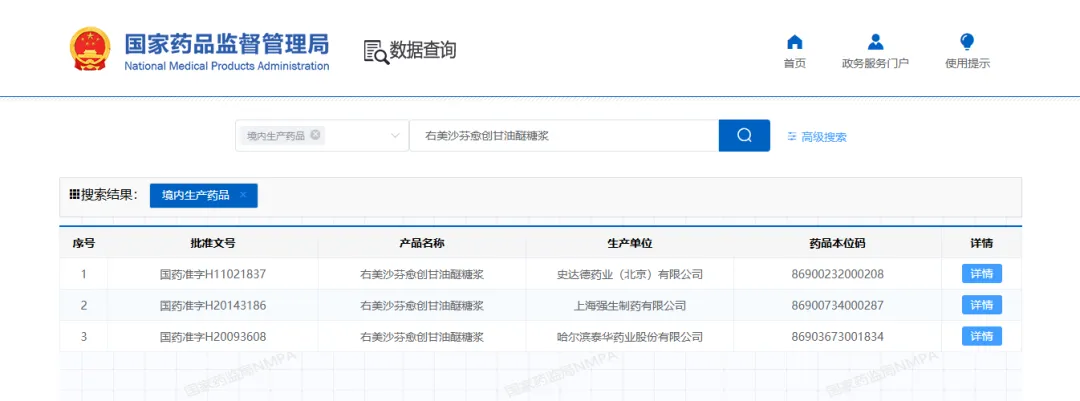Click National Medical Products Administration subtitle

(x=227, y=66)
